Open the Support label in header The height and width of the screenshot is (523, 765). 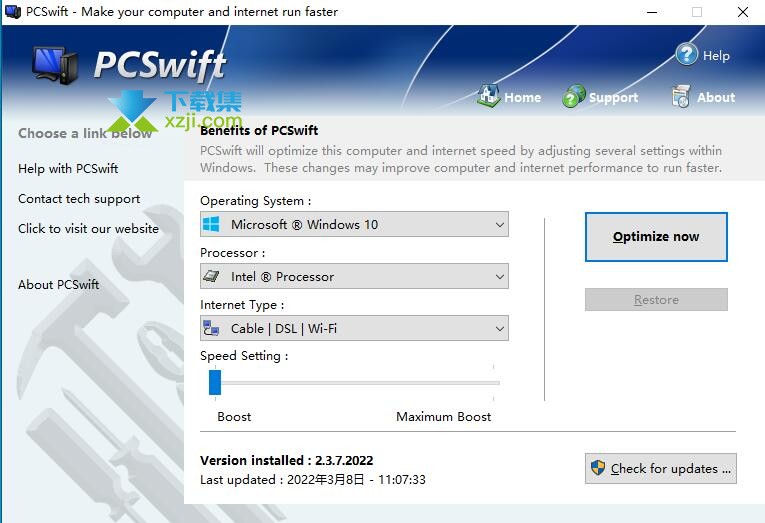point(613,98)
